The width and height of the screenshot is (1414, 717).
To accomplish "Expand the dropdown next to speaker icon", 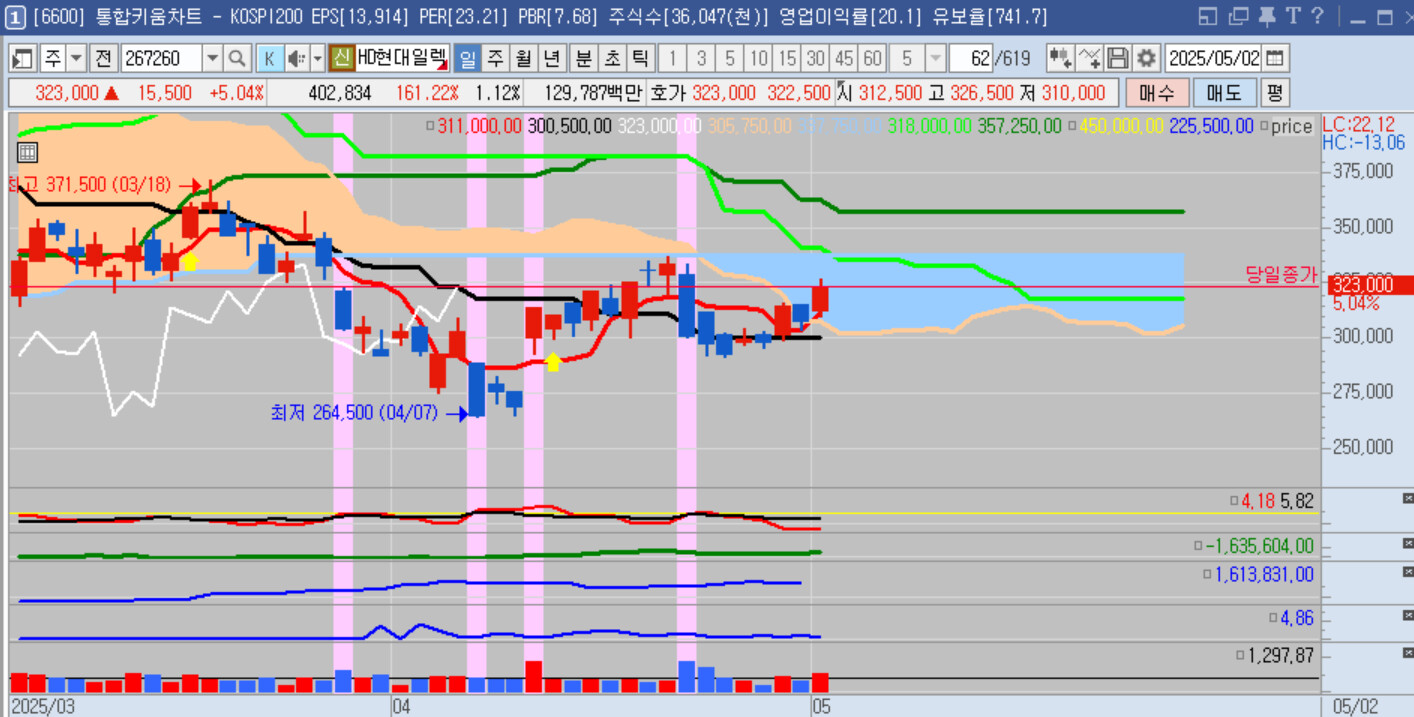I will (x=317, y=59).
